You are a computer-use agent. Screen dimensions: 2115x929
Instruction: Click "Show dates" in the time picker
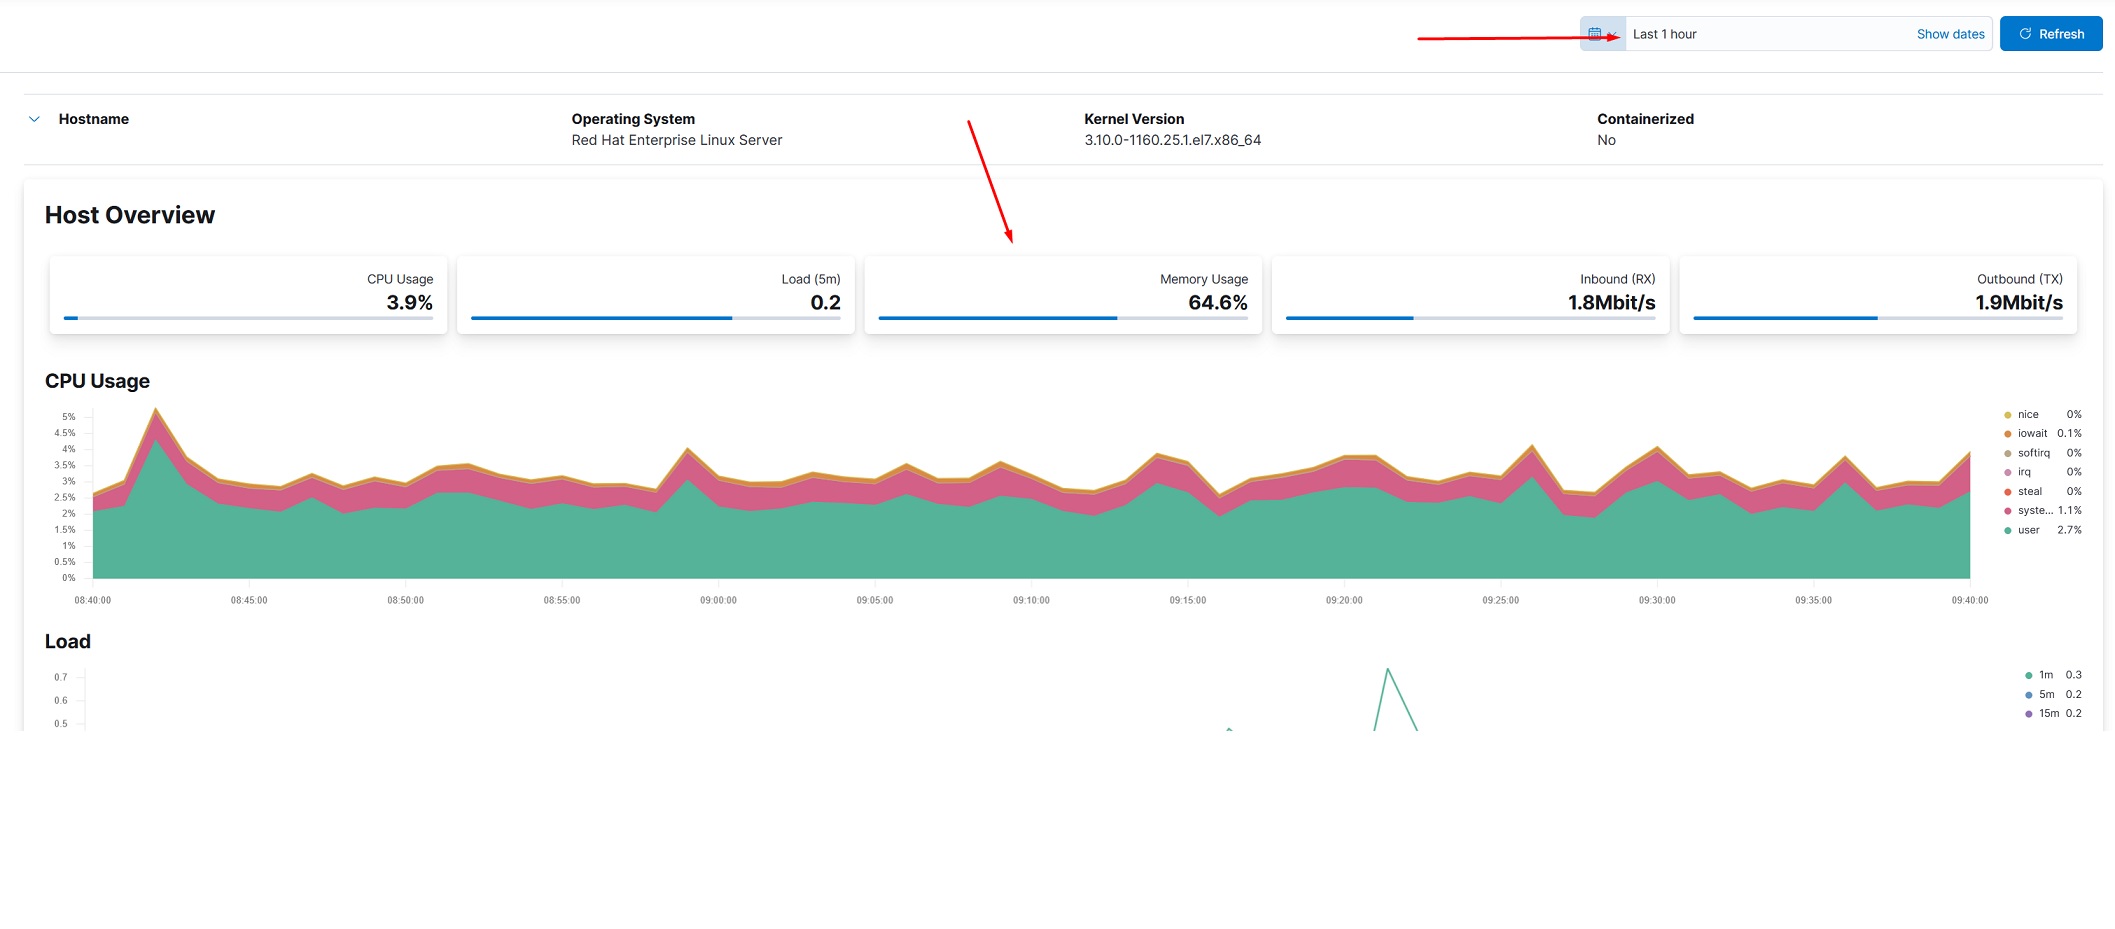pyautogui.click(x=1949, y=33)
